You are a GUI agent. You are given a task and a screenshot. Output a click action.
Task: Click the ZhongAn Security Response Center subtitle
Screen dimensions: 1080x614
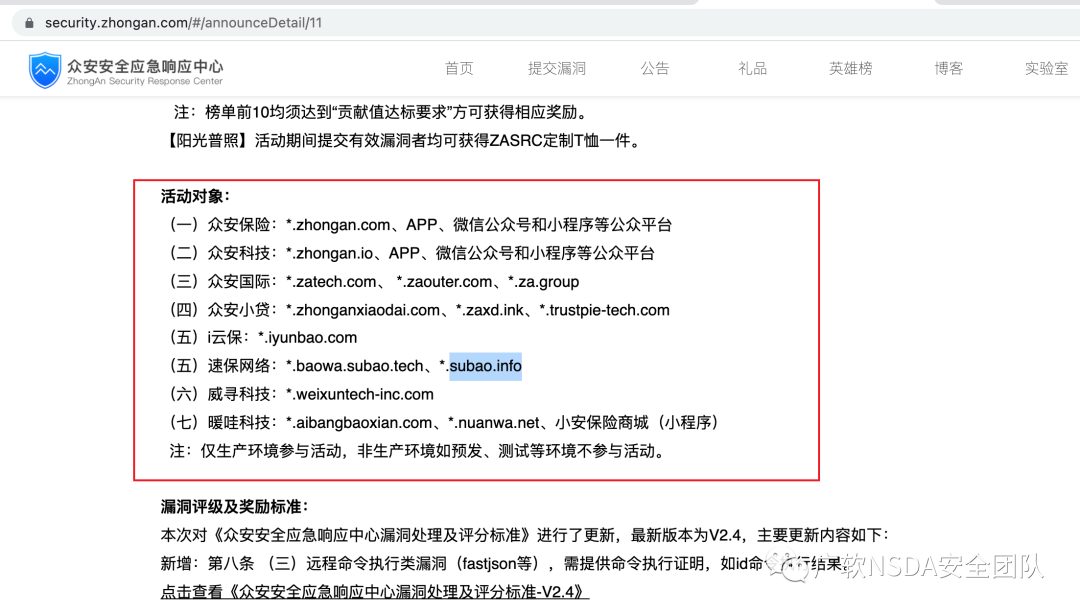pos(145,81)
